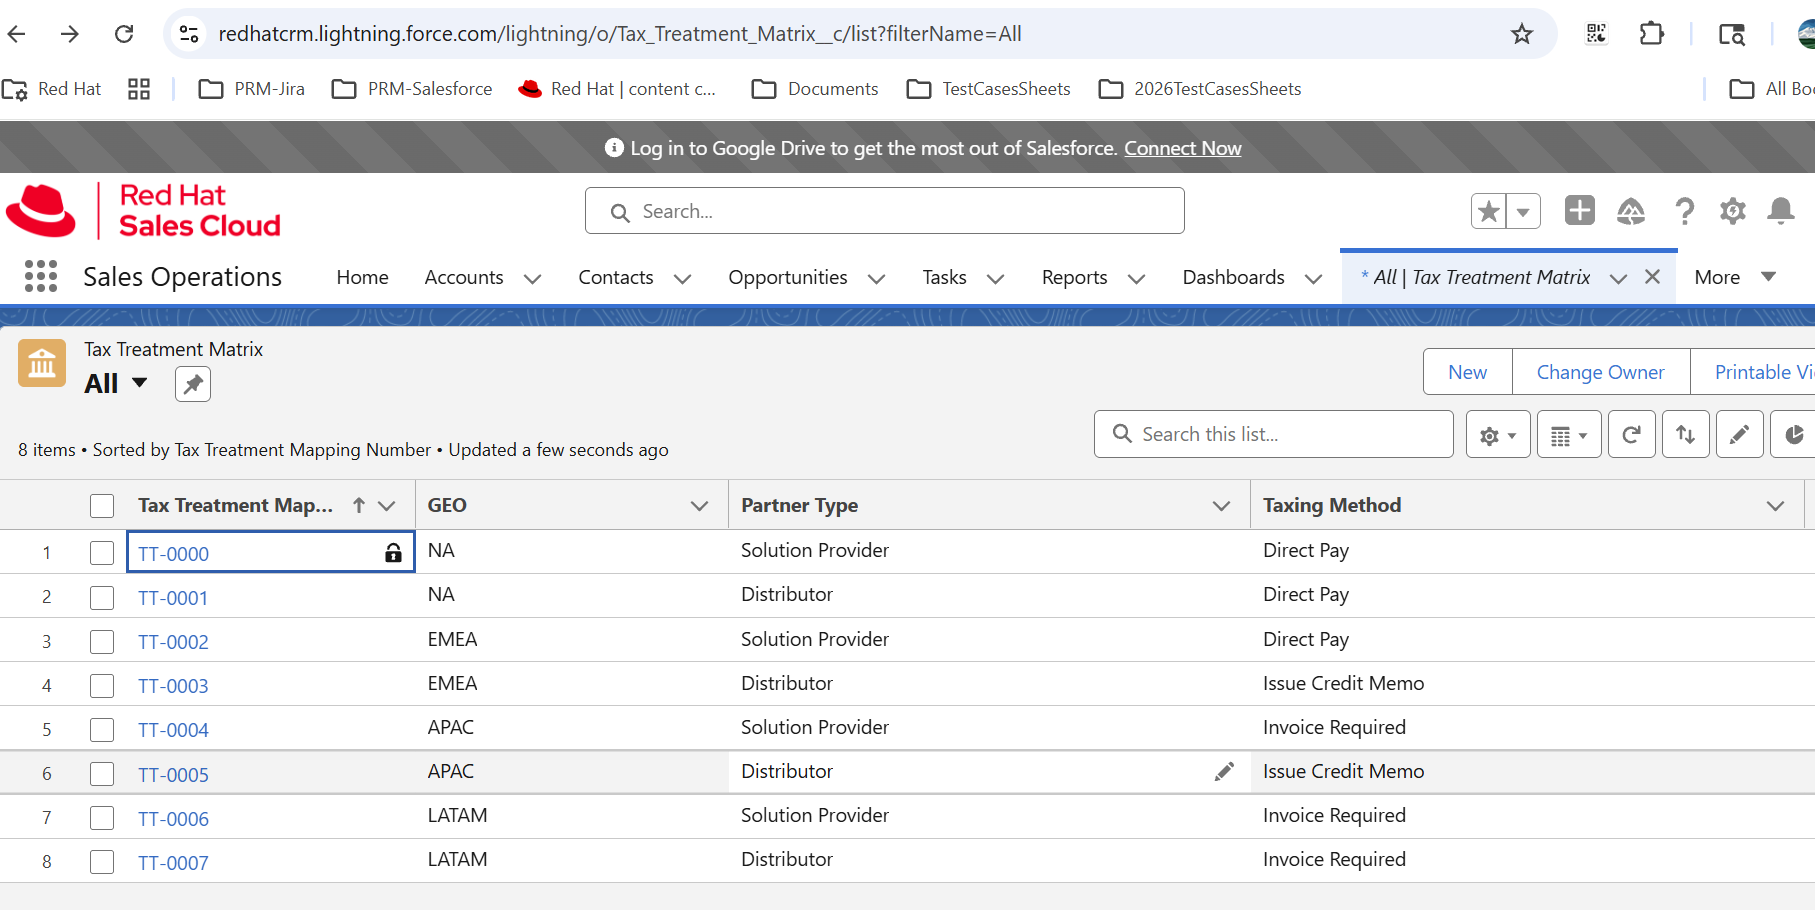
Task: Open record TT-0003
Action: 173,686
